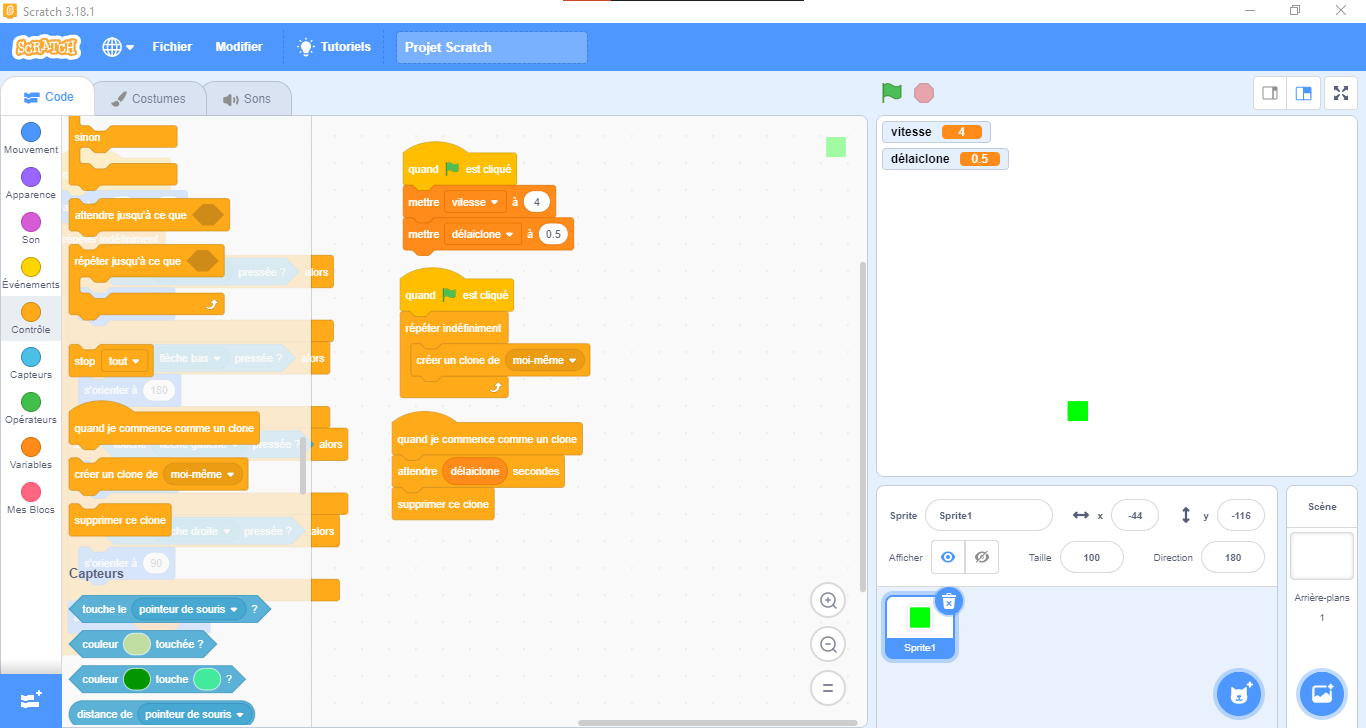1366x728 pixels.
Task: Open Tutoriels from the top bar
Action: pyautogui.click(x=334, y=47)
